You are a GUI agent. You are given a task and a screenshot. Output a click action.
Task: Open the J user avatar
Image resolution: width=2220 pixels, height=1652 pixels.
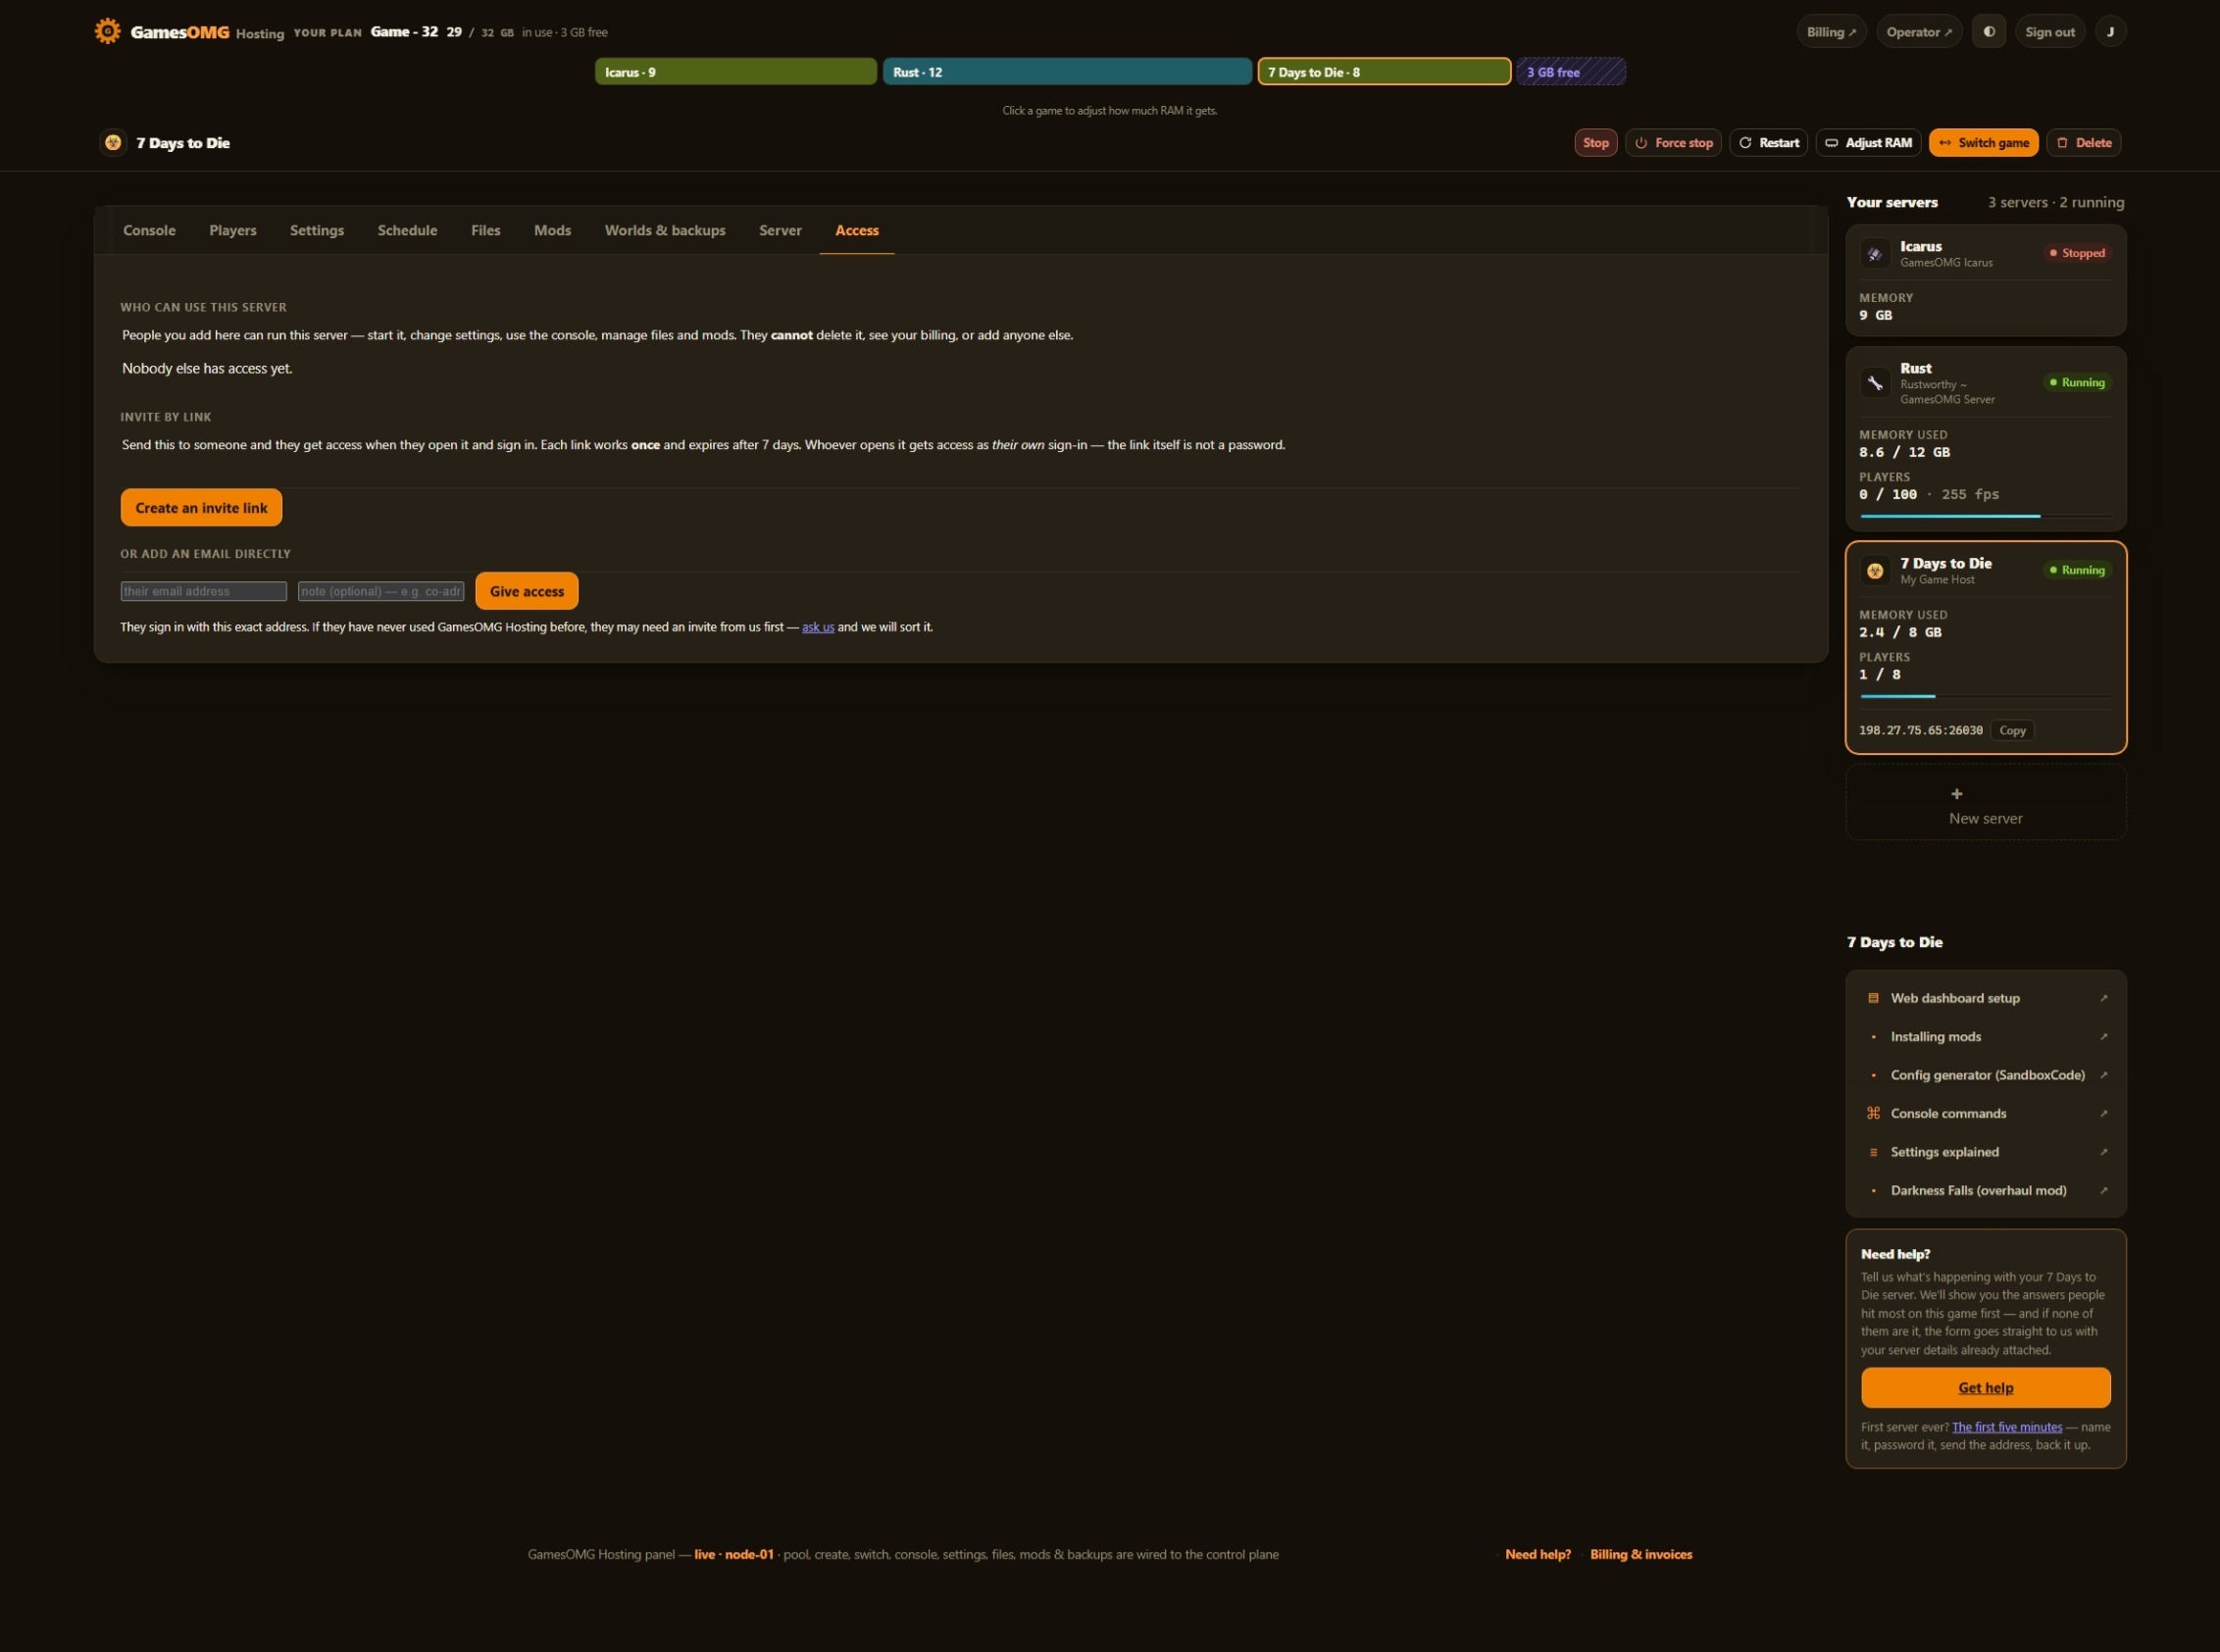2110,32
